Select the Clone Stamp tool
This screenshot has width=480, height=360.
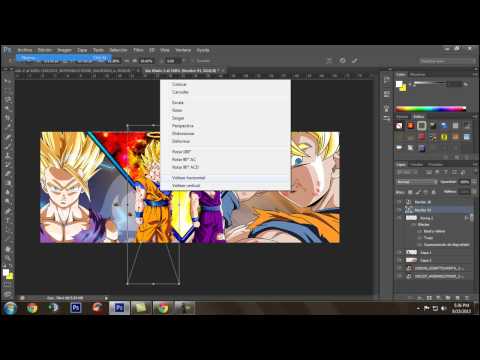(8, 155)
